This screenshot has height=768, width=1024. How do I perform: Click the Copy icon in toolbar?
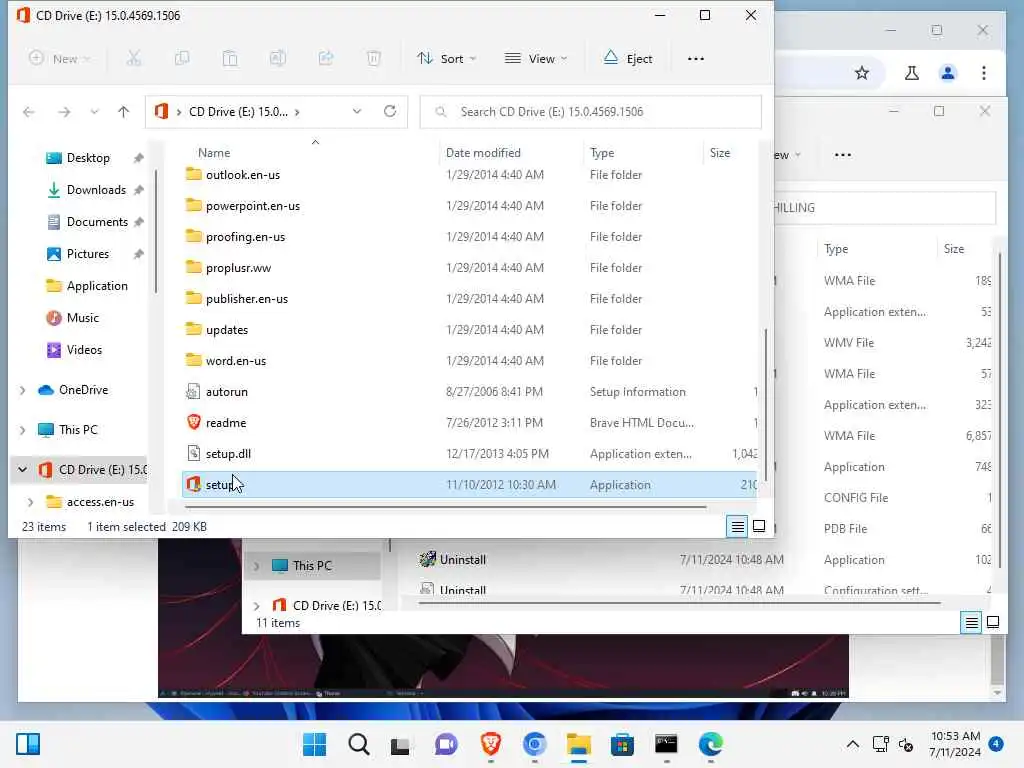click(x=182, y=59)
